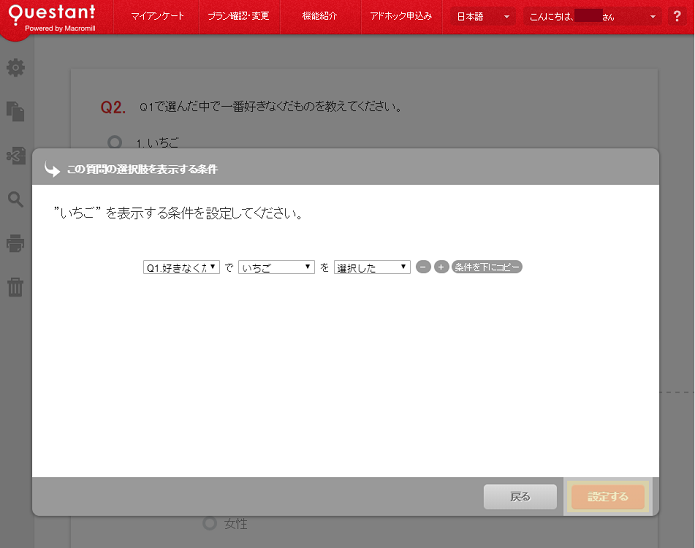
Task: Click the 戻る button
Action: 520,496
